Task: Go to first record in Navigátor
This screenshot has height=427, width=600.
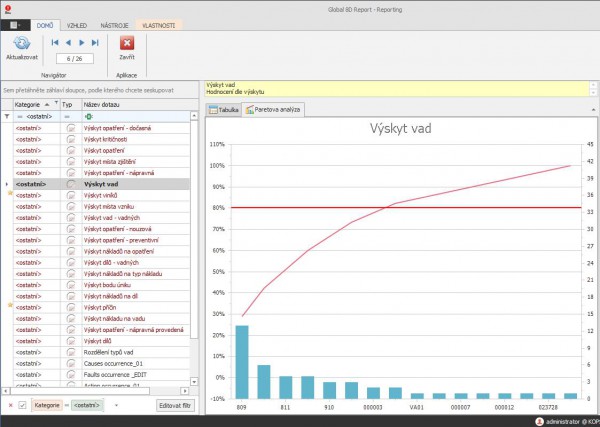Action: tap(55, 43)
